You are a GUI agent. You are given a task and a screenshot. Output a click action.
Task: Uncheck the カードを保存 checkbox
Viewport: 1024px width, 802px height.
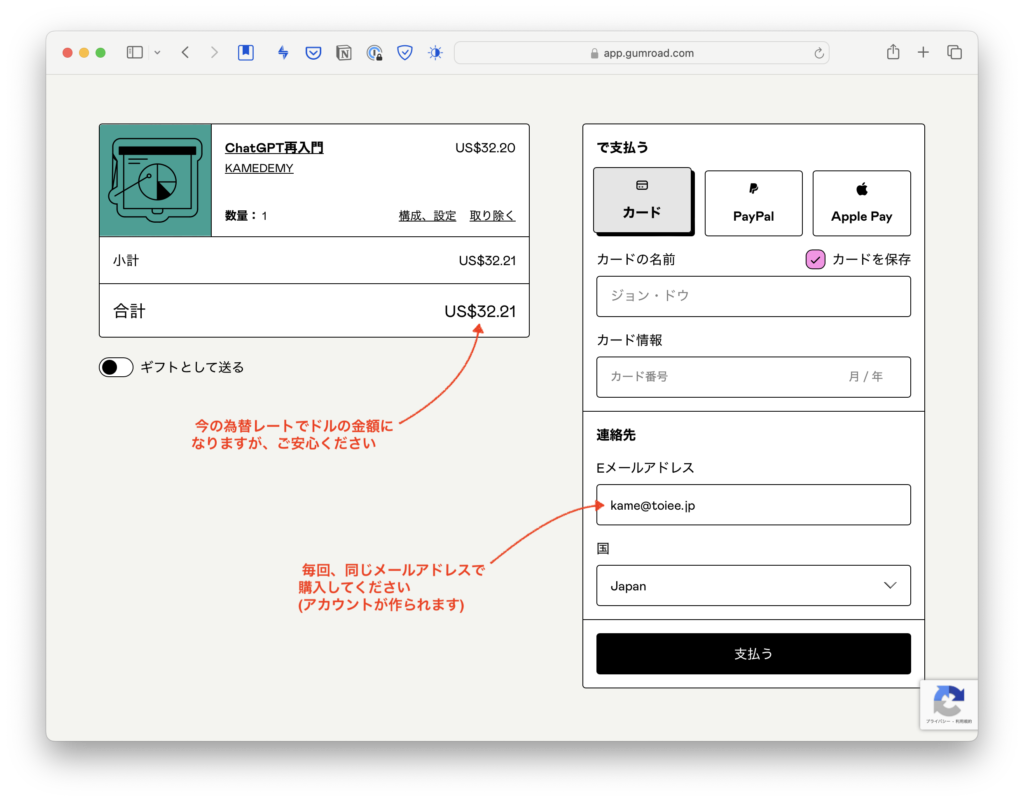pyautogui.click(x=815, y=260)
